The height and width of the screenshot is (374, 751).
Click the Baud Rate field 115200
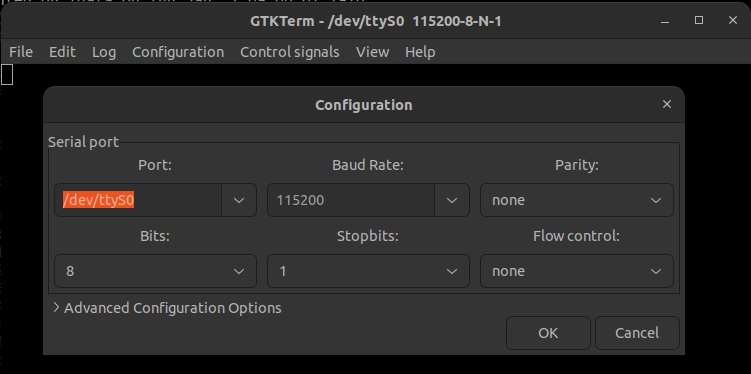351,200
